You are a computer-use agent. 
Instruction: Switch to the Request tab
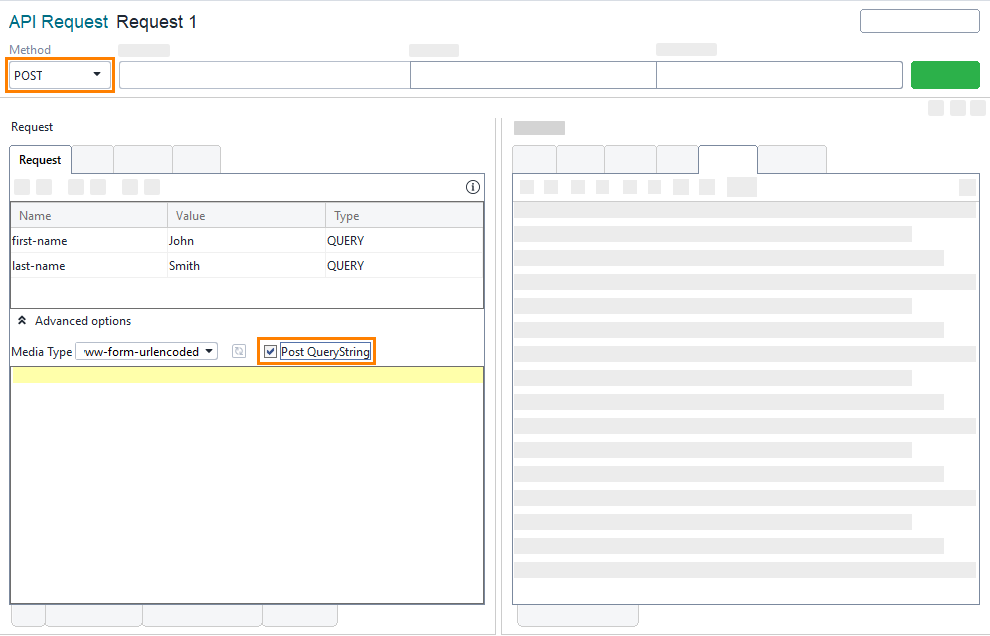(40, 160)
